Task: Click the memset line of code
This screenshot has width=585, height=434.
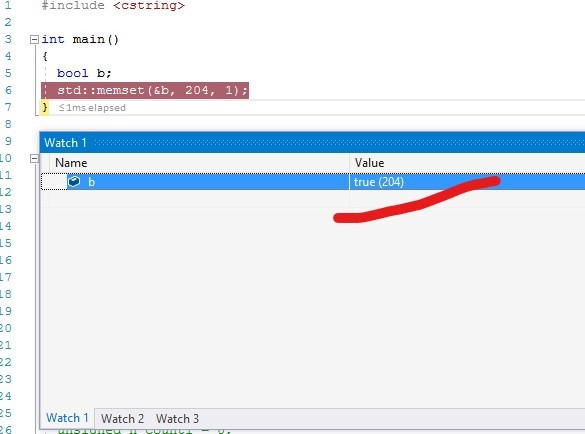Action: click(x=152, y=90)
